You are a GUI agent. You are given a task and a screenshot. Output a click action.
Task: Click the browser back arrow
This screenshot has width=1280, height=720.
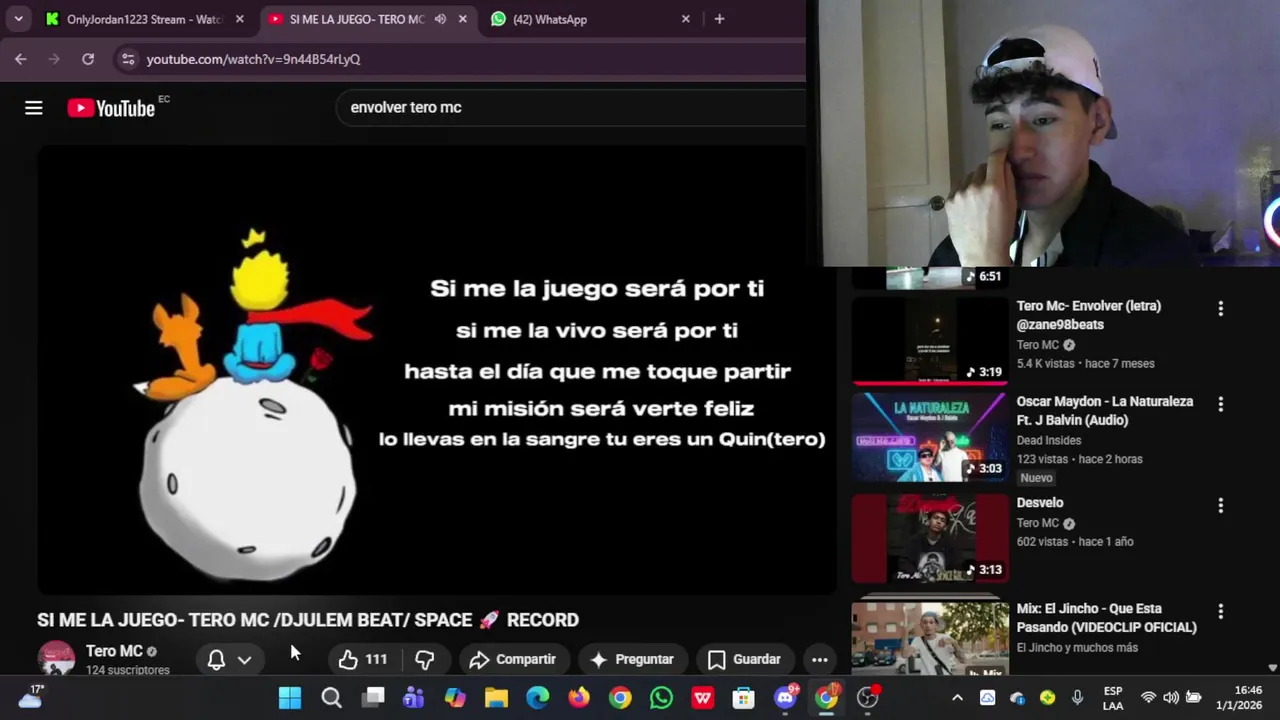tap(21, 59)
